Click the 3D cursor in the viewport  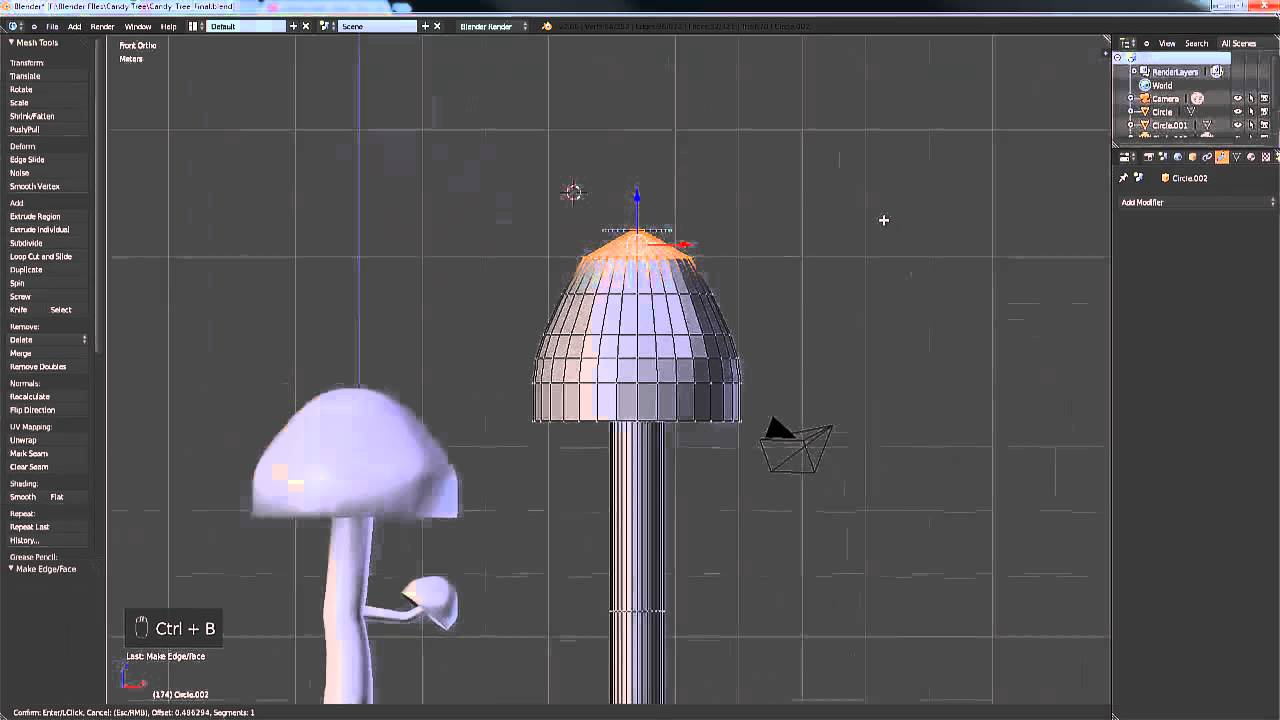(573, 192)
